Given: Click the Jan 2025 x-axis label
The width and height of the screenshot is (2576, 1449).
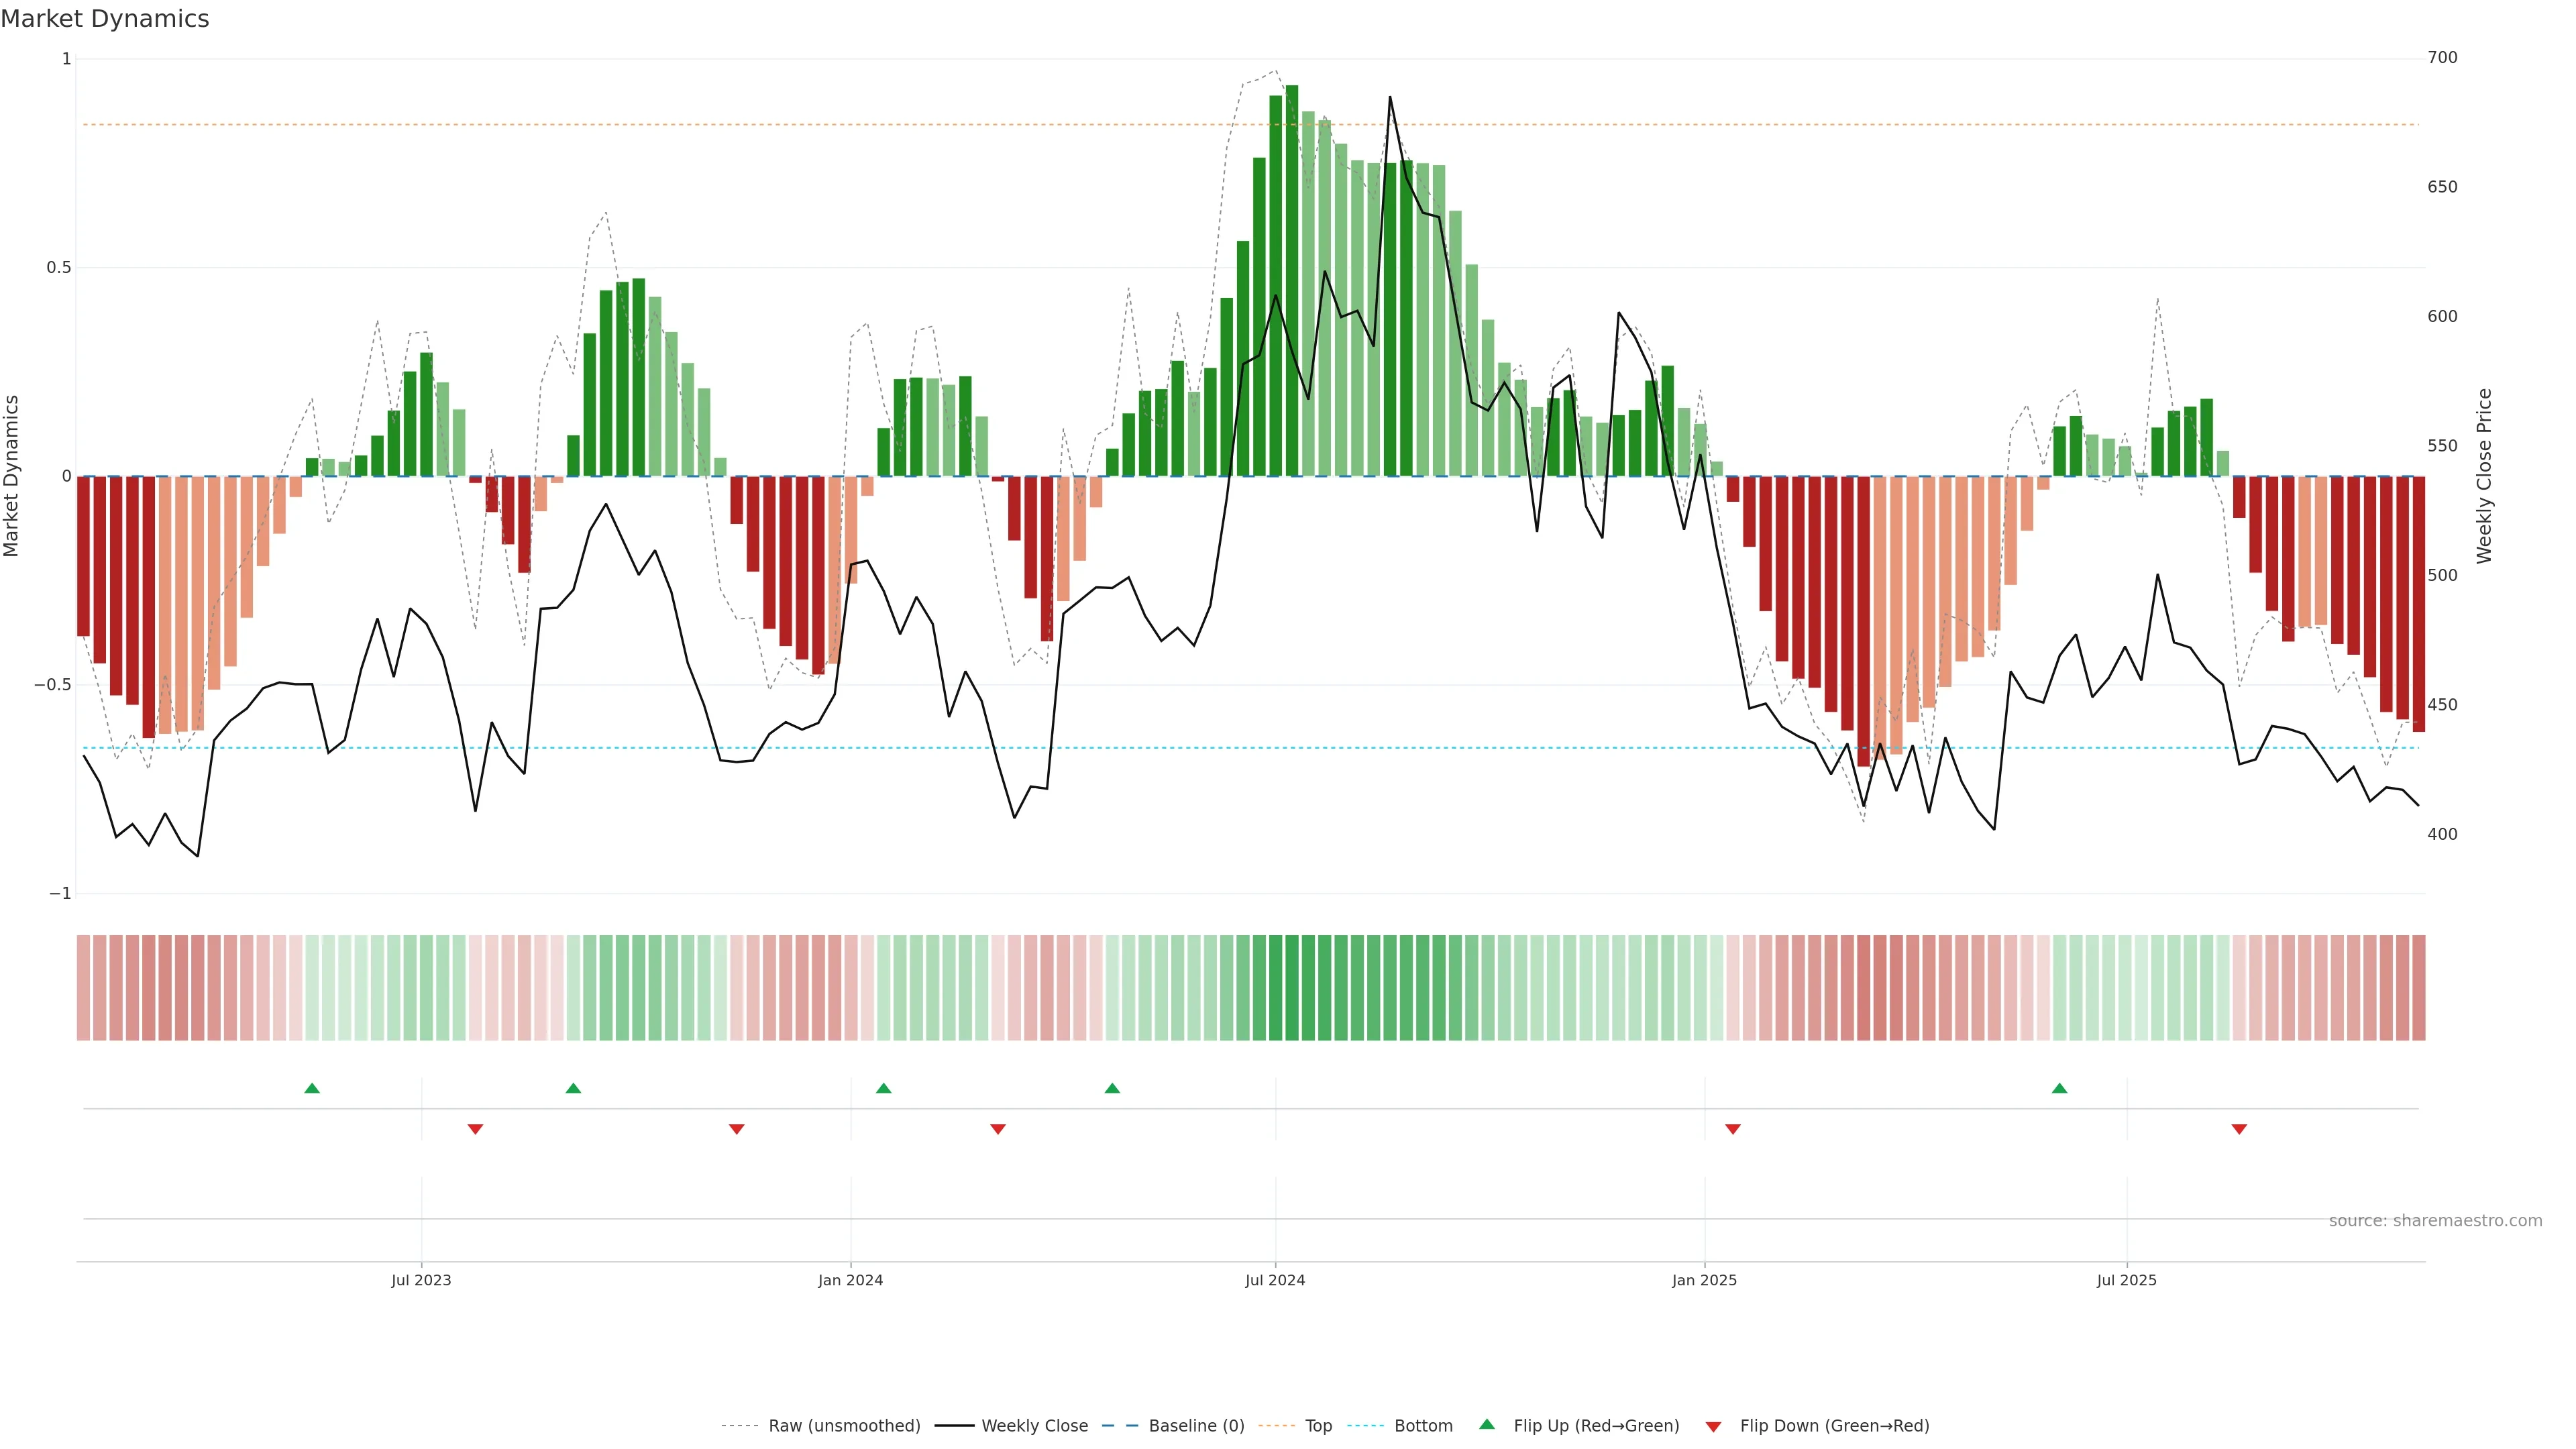Looking at the screenshot, I should point(1704,1280).
